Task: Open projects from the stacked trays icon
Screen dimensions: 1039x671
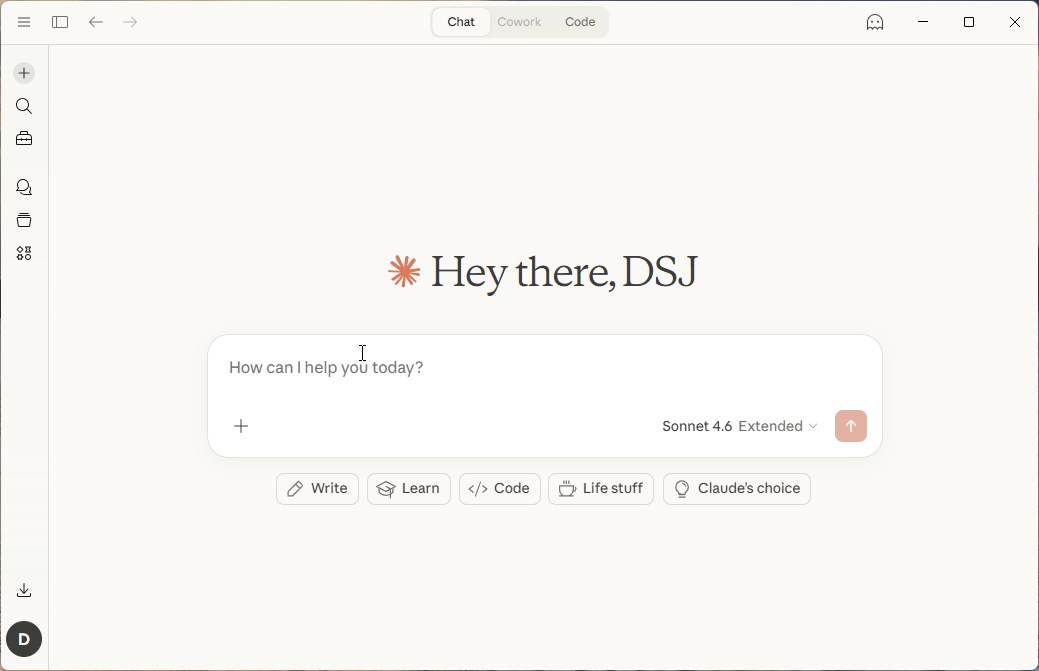Action: coord(24,220)
